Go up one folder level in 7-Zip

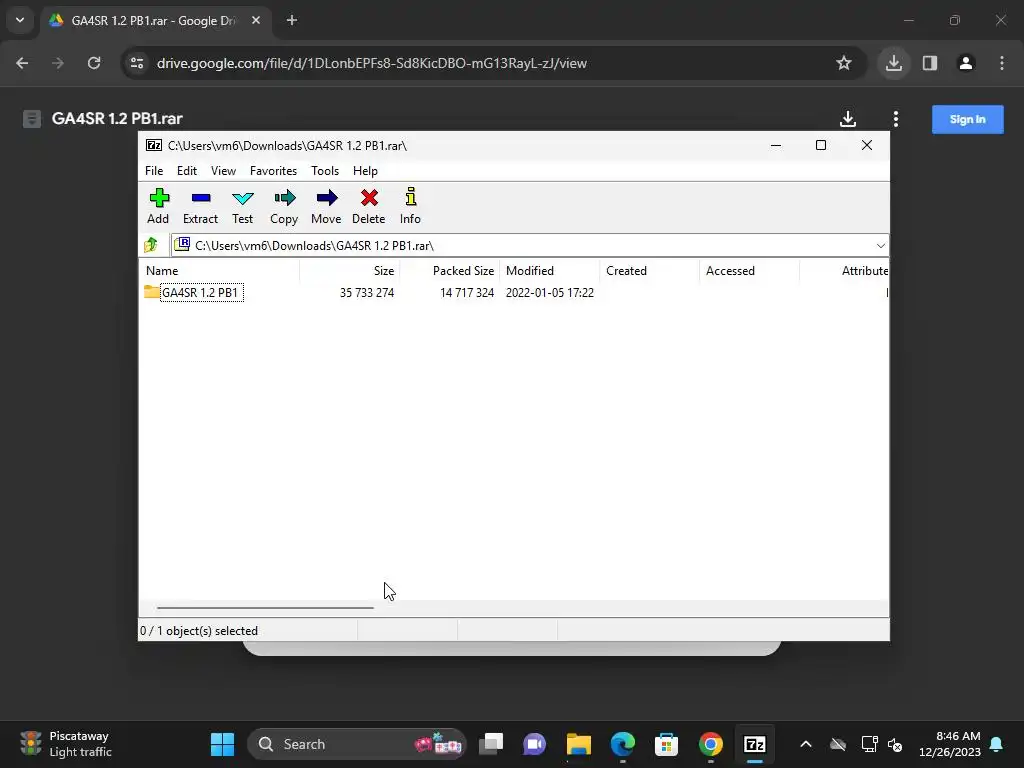(151, 246)
